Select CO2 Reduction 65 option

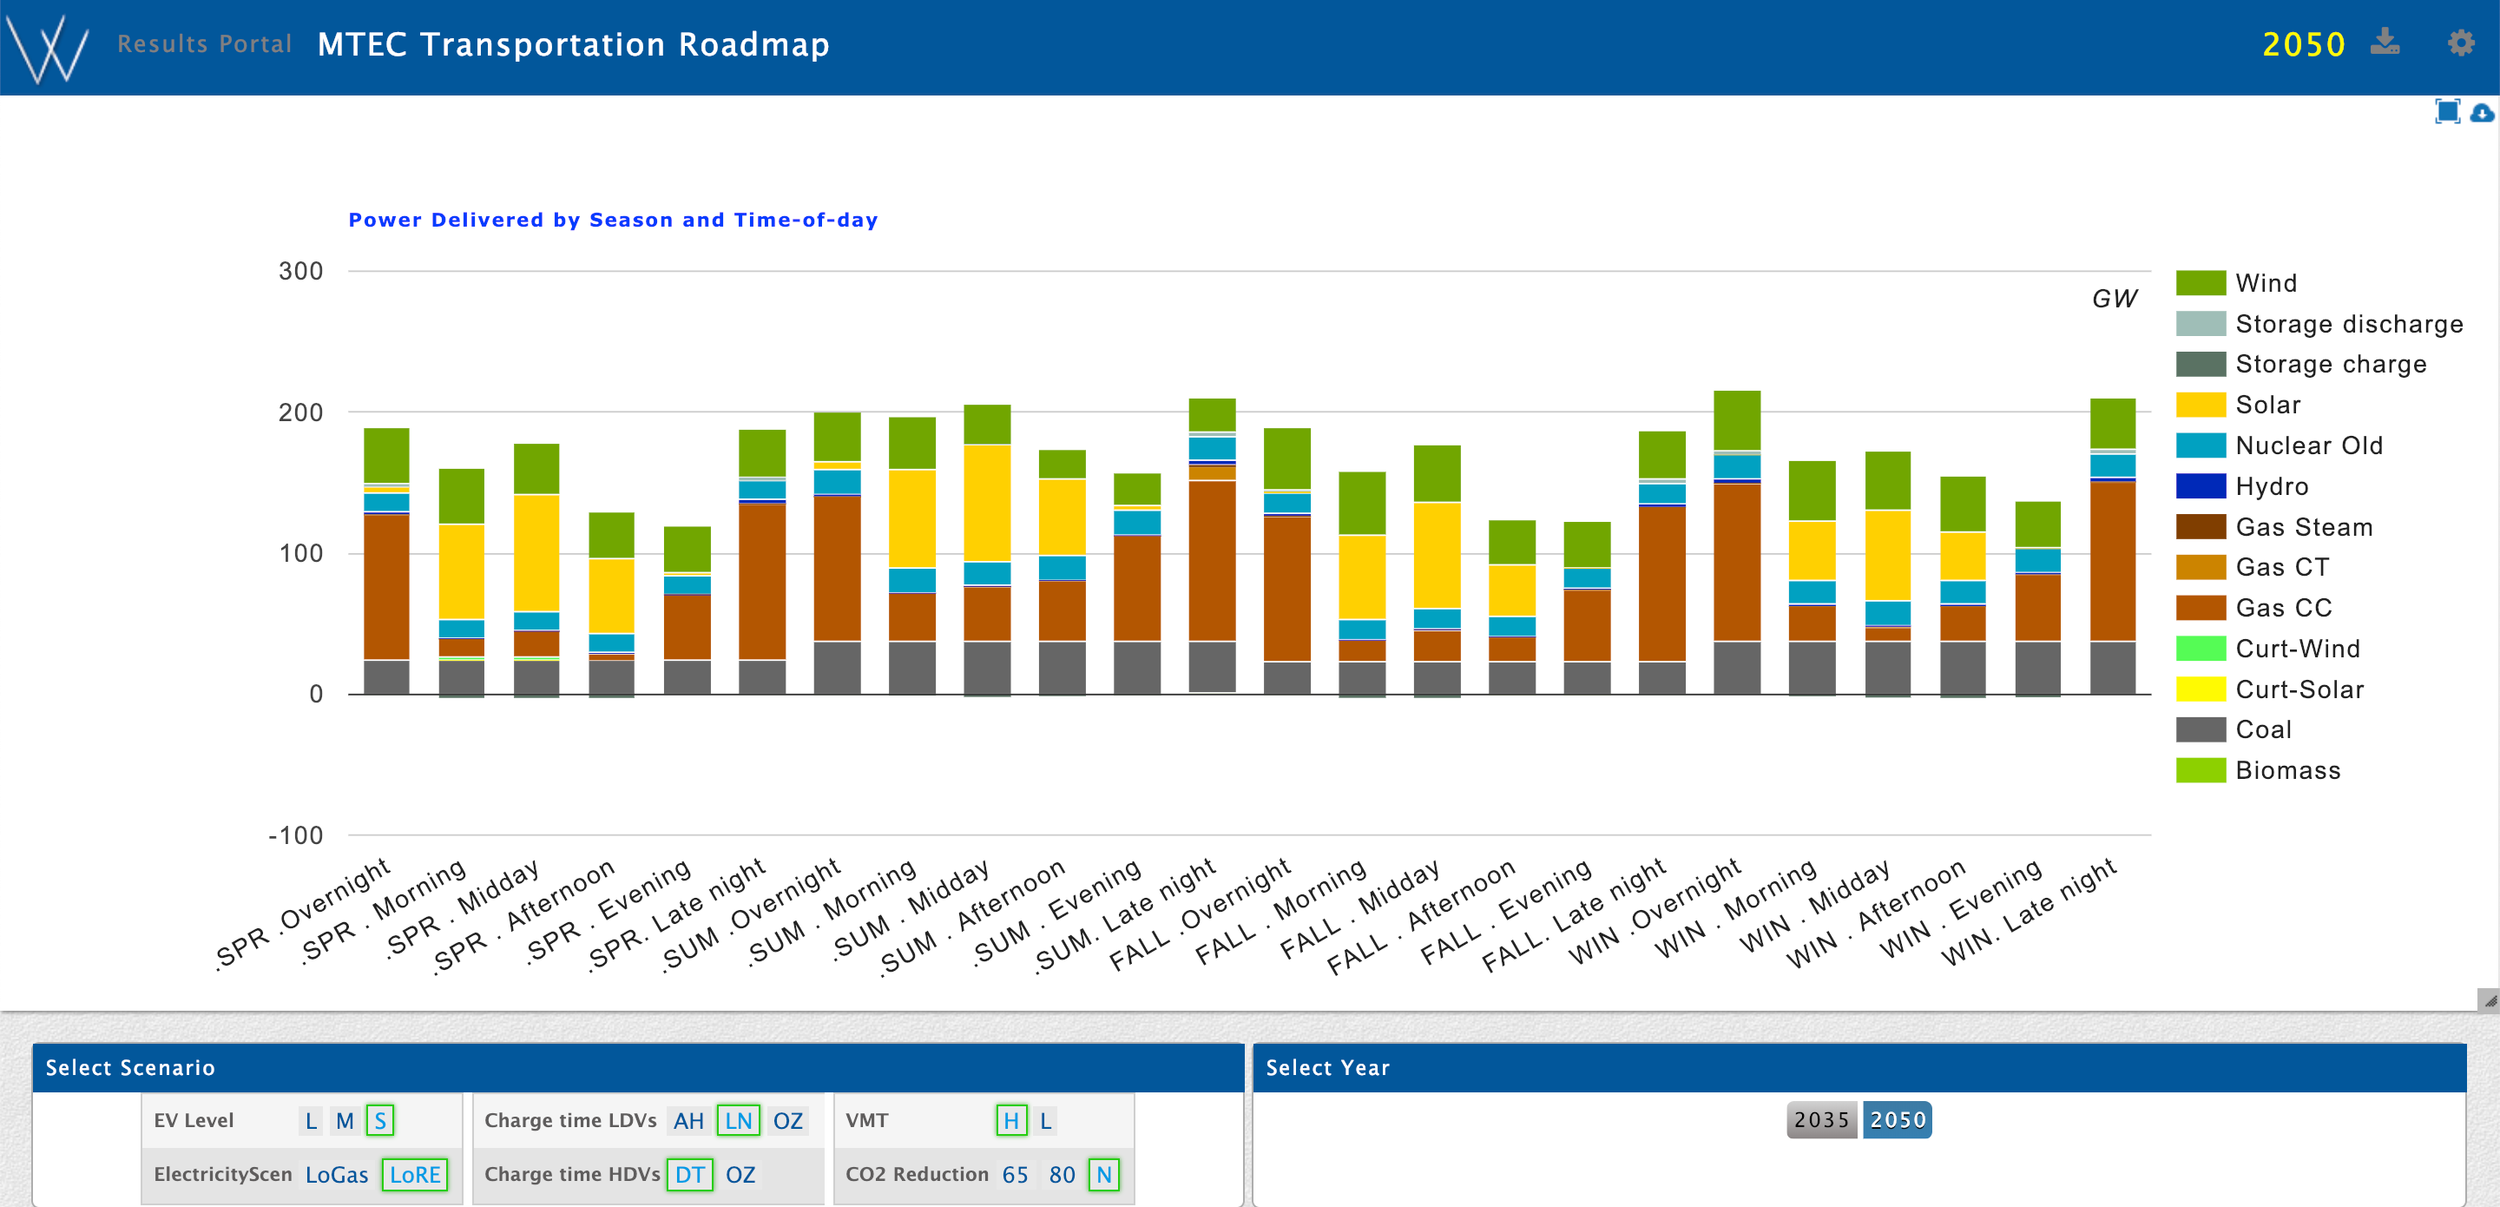[x=1015, y=1175]
